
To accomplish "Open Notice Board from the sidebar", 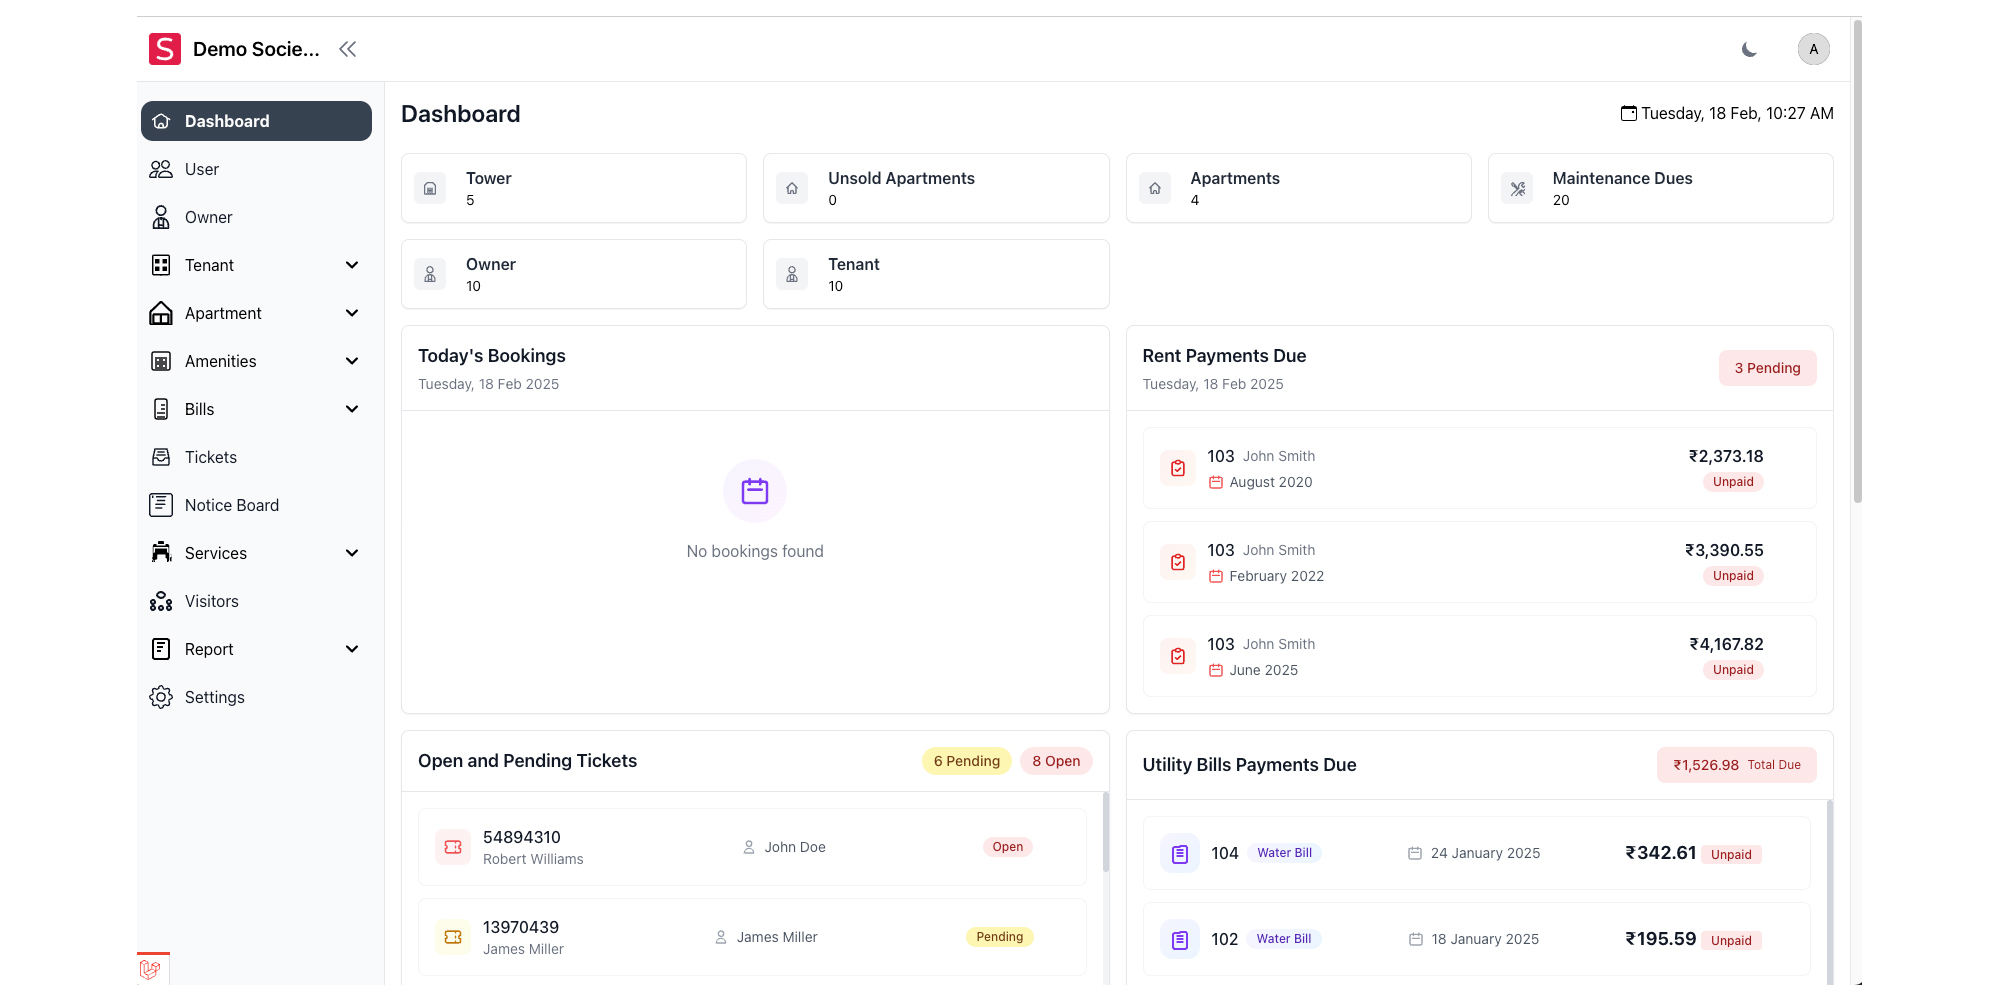I will 231,505.
